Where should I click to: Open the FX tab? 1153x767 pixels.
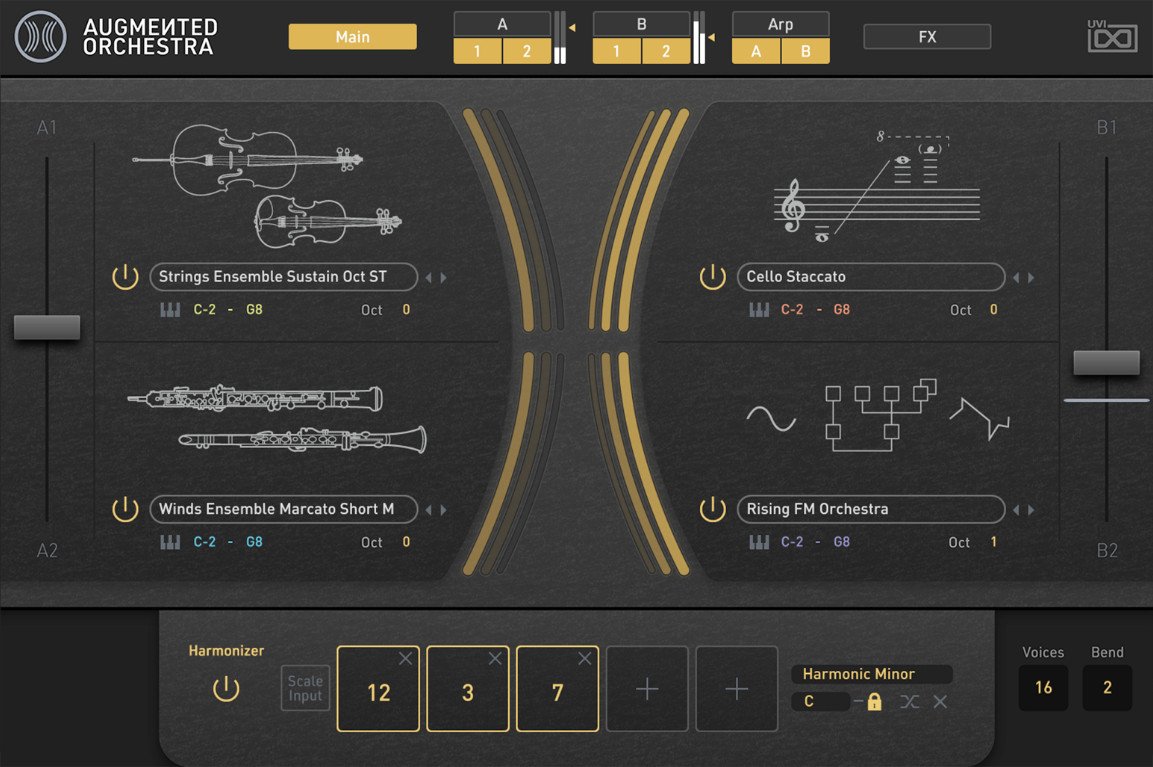coord(927,37)
